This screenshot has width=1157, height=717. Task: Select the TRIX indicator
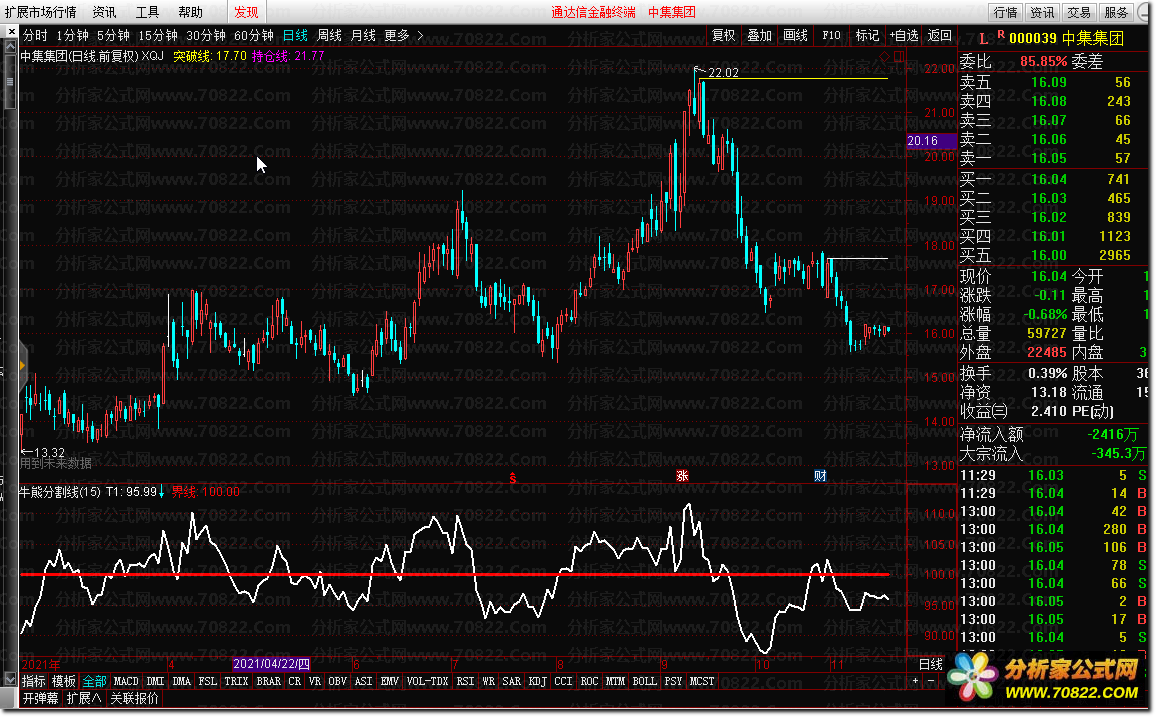[x=236, y=682]
